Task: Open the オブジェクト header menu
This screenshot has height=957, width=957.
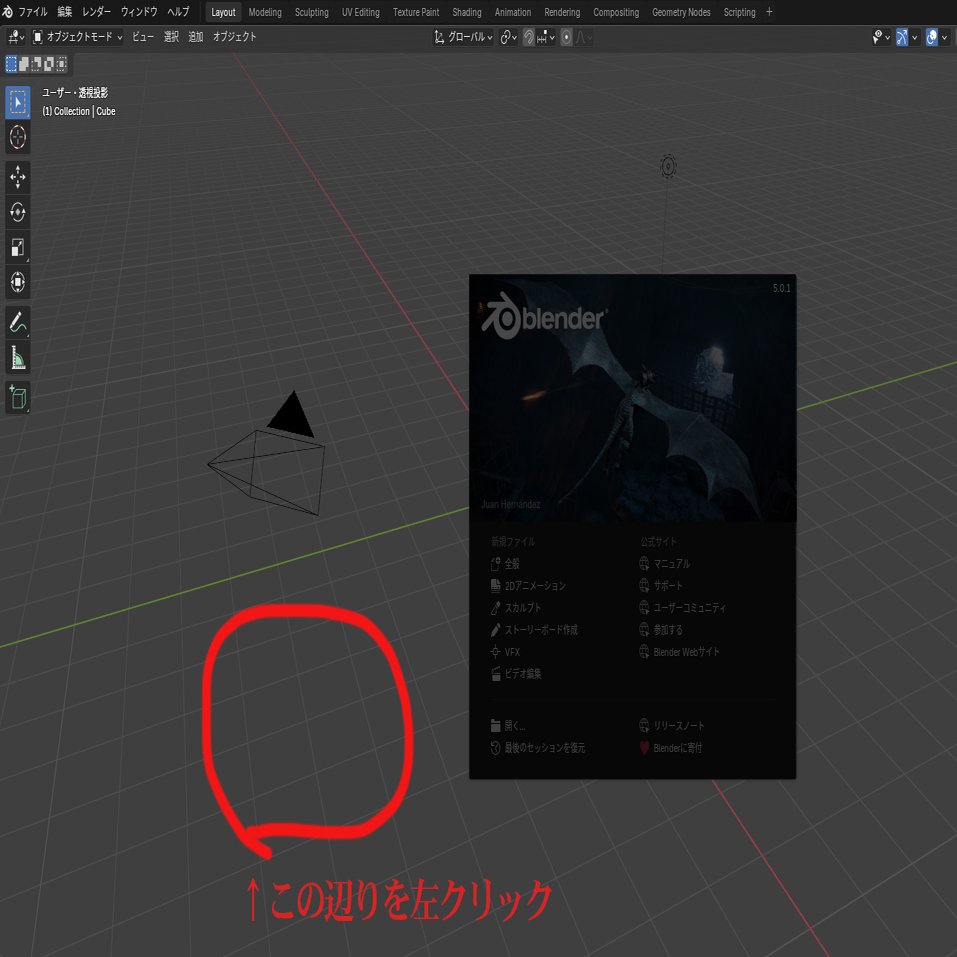Action: [234, 37]
